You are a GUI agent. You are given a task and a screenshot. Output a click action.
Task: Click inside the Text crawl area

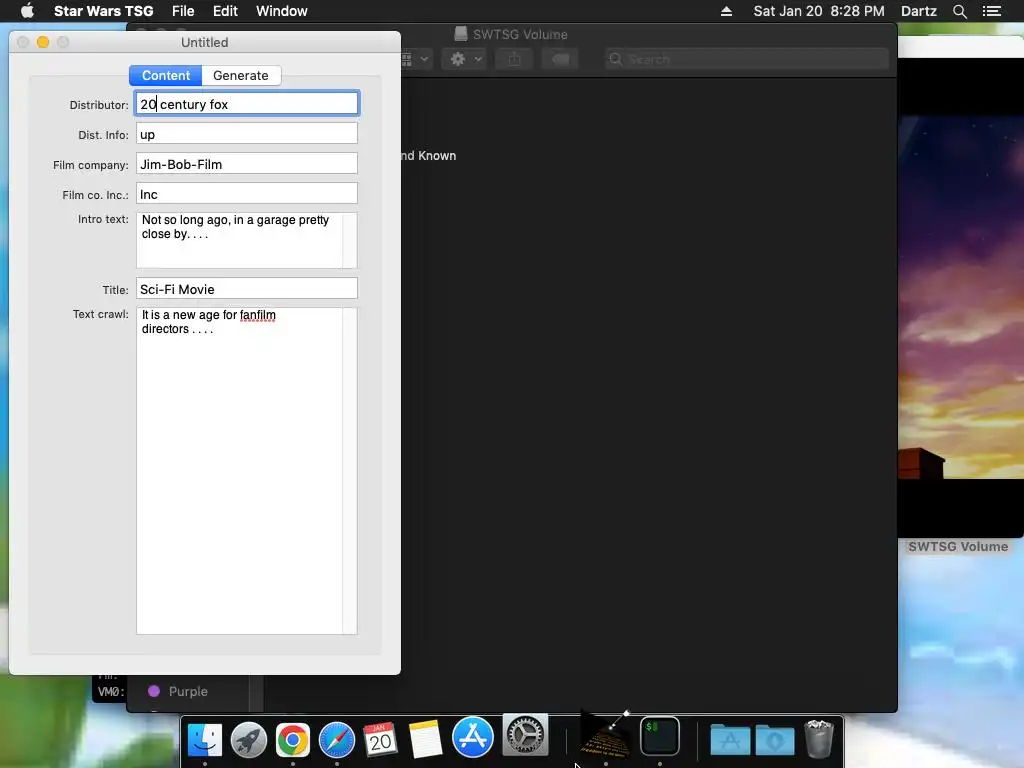click(x=239, y=471)
